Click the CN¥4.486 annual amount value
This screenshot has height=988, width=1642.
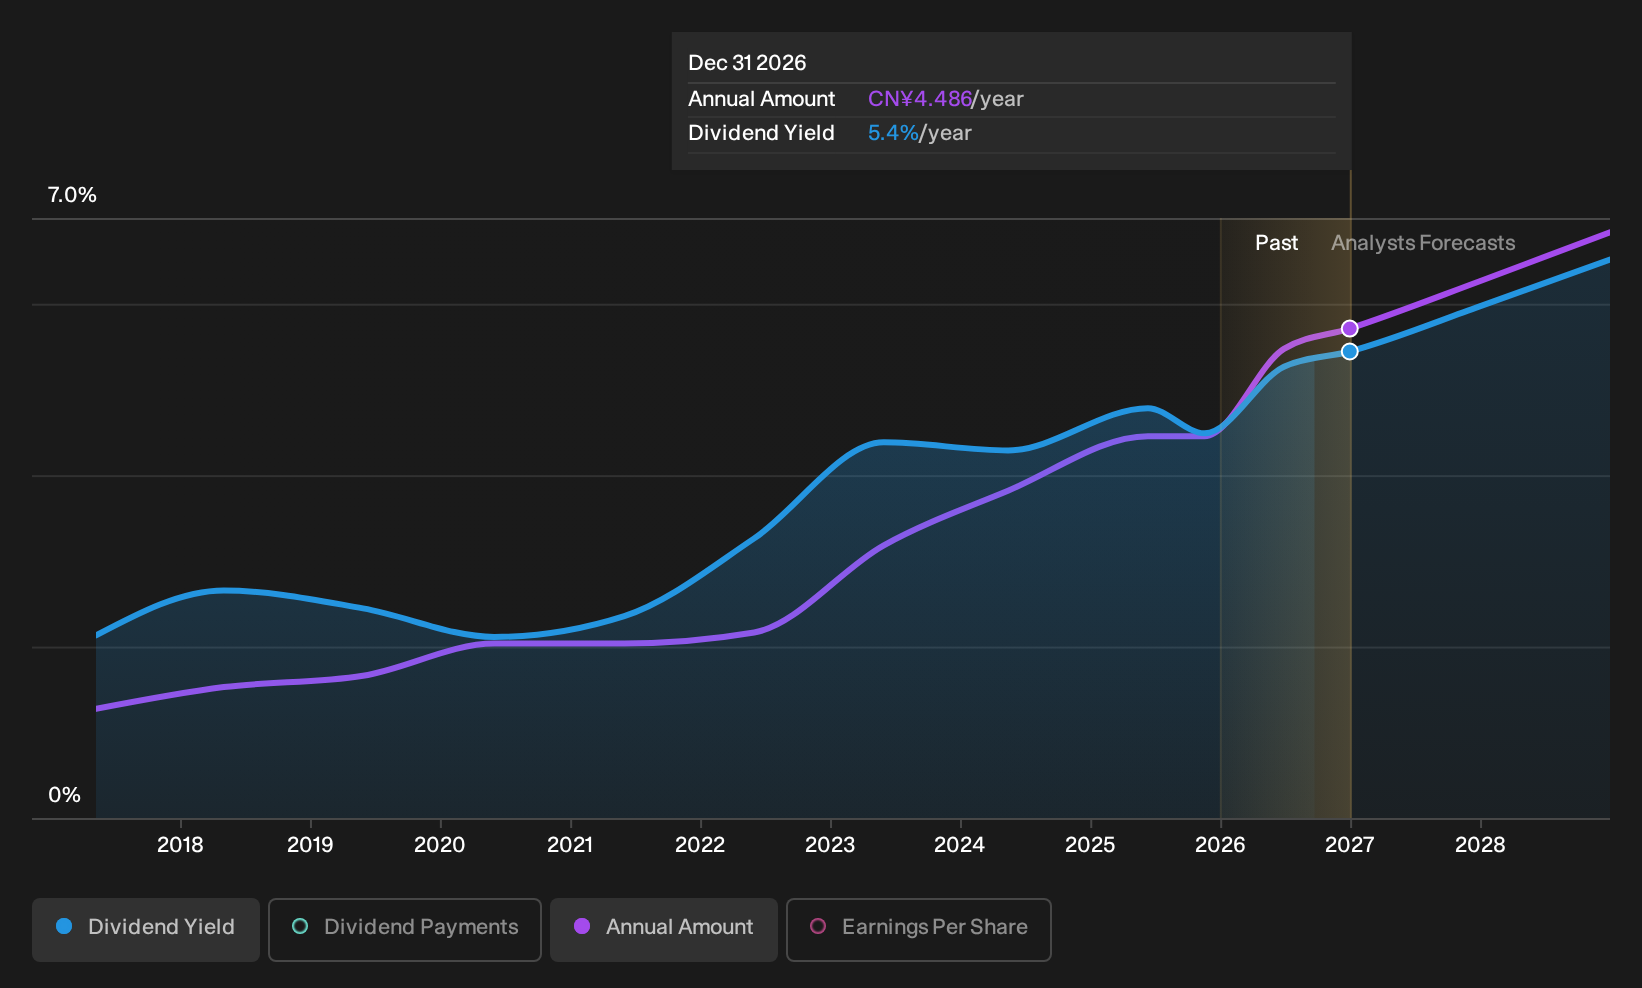click(920, 99)
